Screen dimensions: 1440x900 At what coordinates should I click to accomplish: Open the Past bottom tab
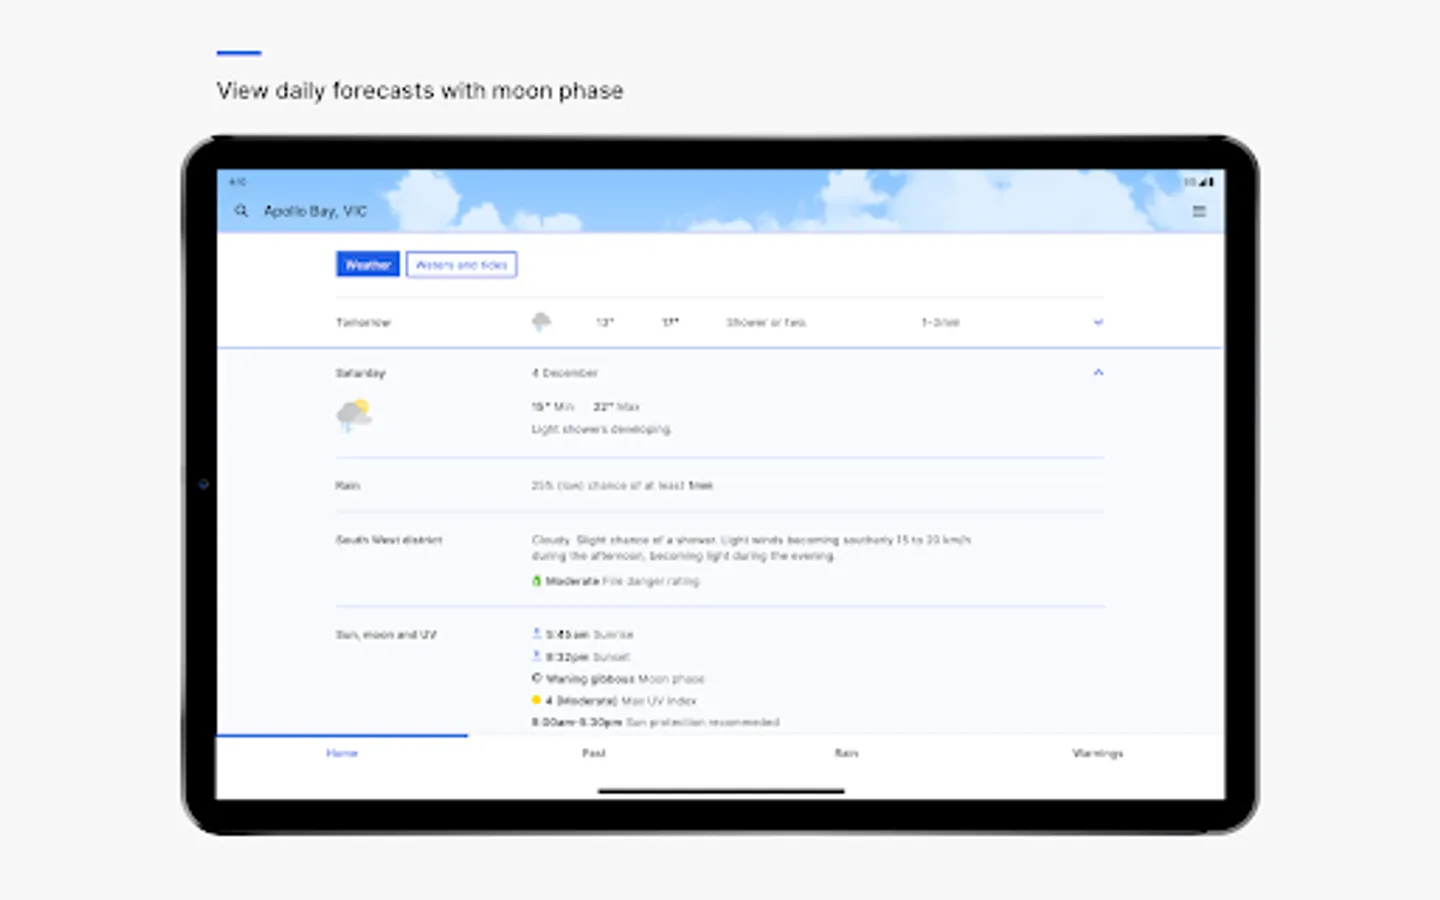[594, 753]
